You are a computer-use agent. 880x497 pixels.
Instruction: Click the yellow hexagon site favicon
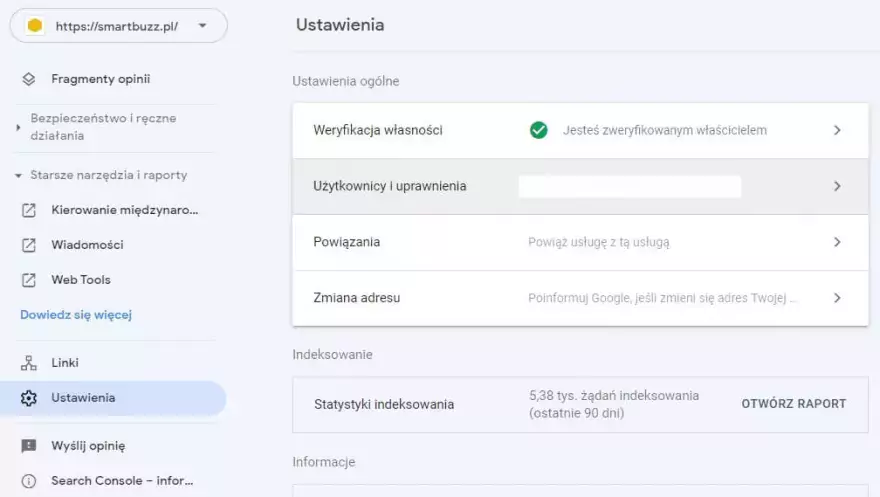[35, 26]
